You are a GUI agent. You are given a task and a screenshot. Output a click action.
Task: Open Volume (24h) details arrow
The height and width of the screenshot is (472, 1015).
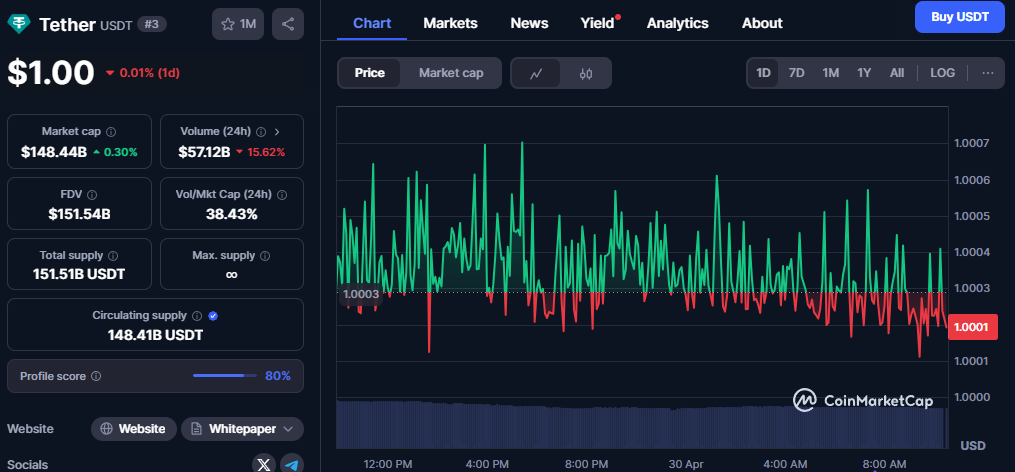[277, 131]
